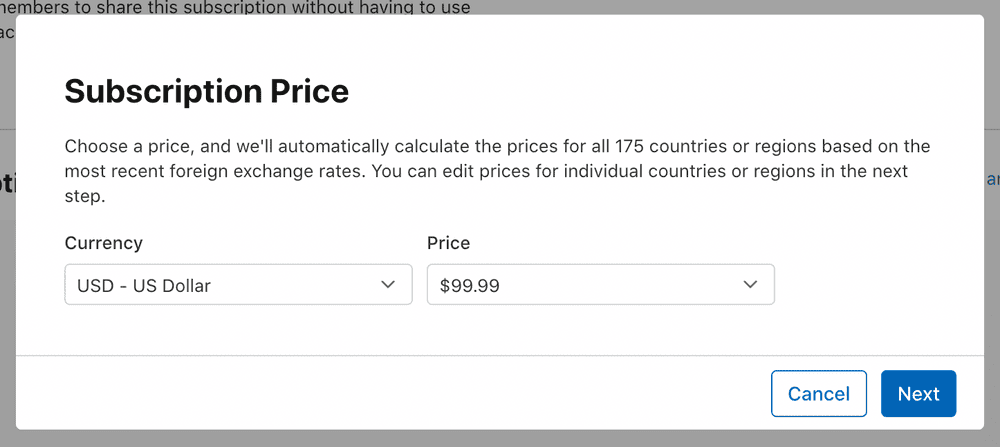Click the Currency field chevron arrow
1000x447 pixels.
tap(389, 285)
